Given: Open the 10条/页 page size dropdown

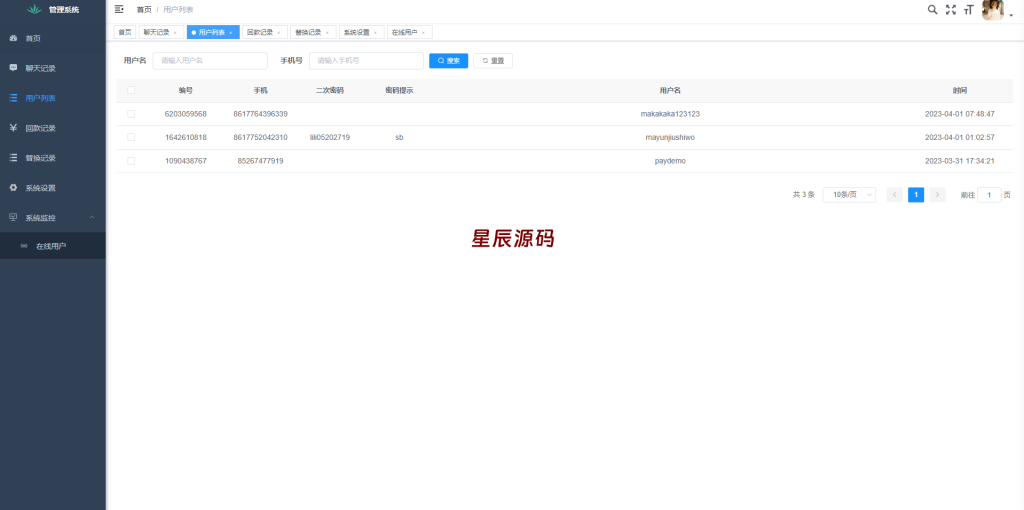Looking at the screenshot, I should 849,195.
